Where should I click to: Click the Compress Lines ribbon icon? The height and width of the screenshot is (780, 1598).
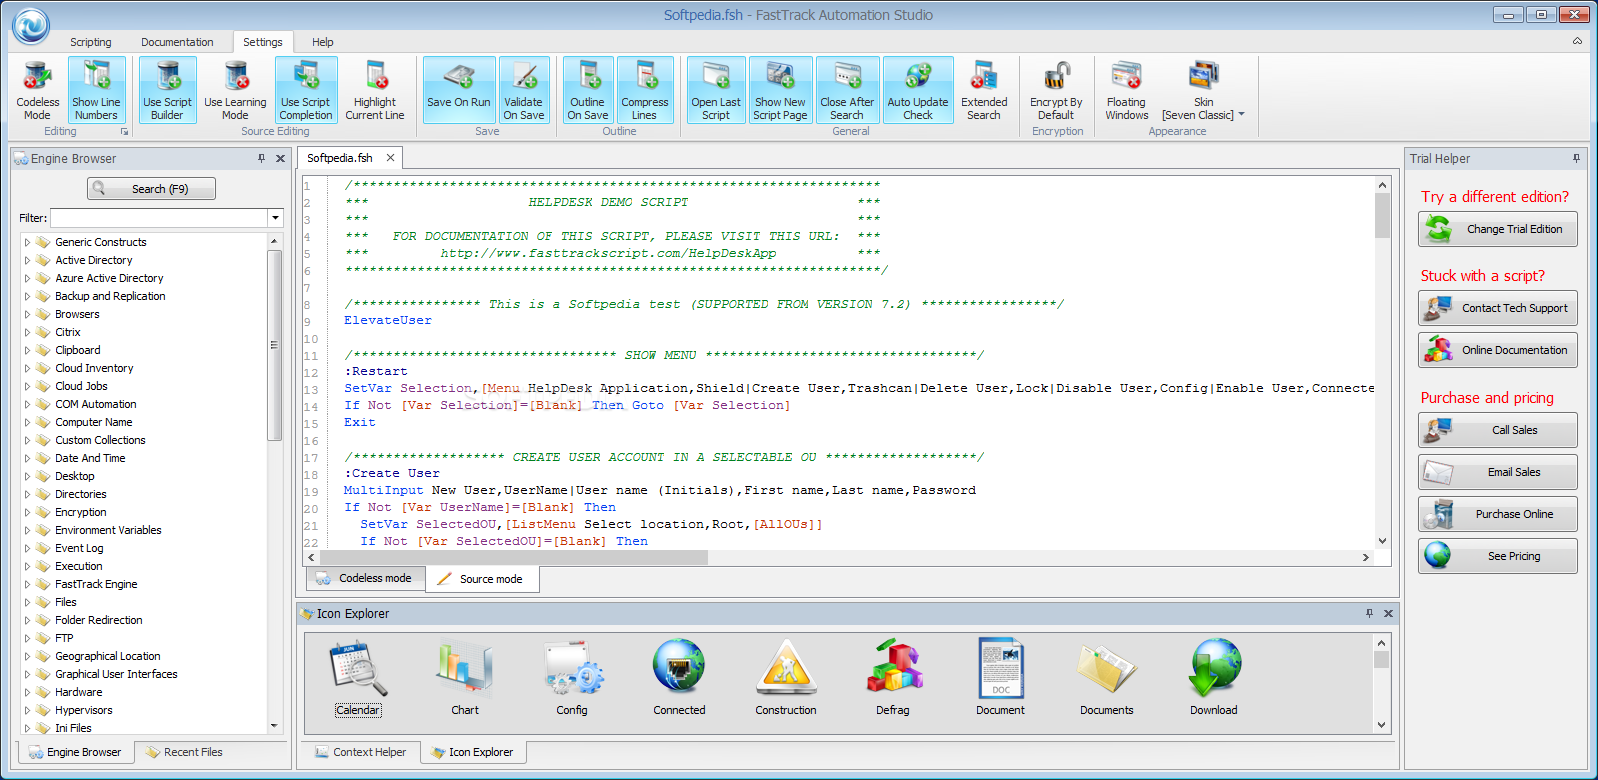coord(645,76)
